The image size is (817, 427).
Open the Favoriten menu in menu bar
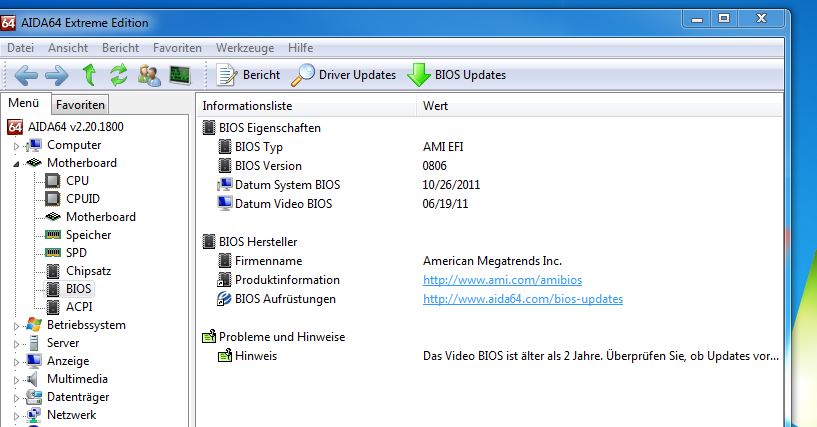[177, 48]
